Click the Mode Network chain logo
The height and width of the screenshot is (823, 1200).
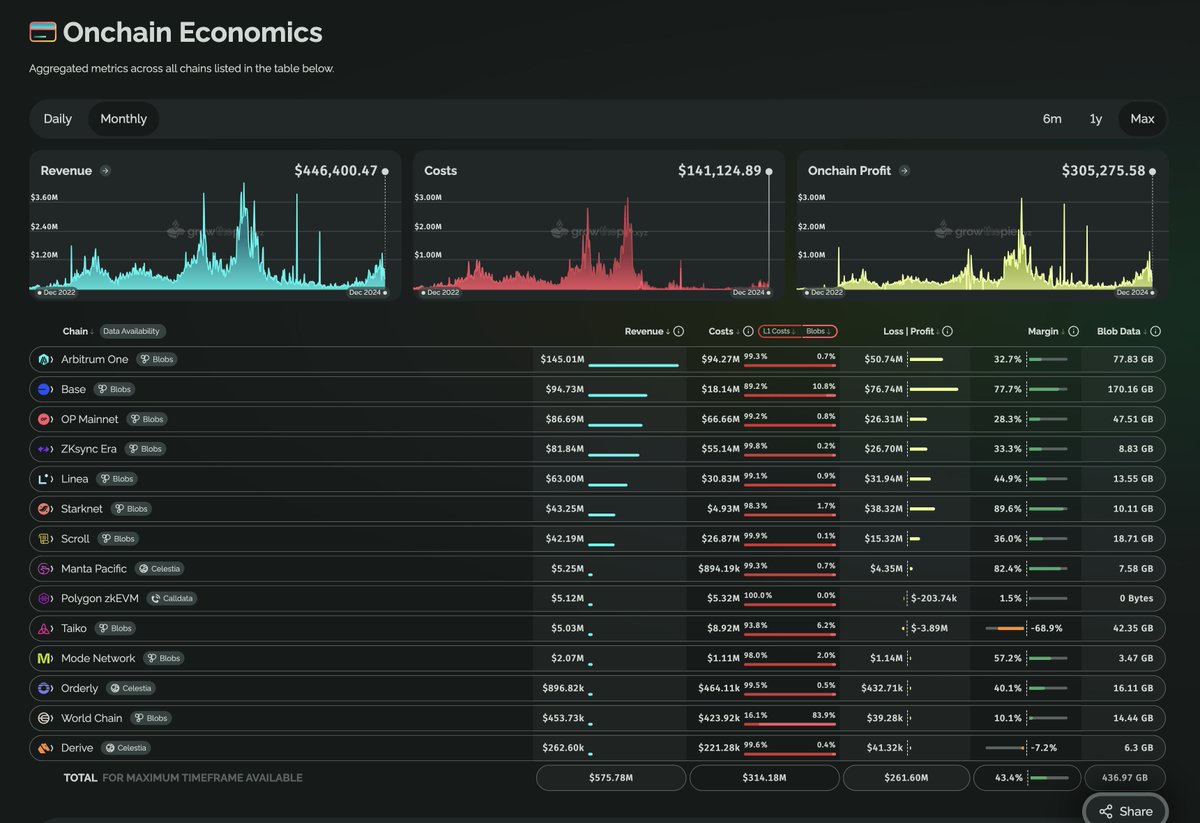45,658
